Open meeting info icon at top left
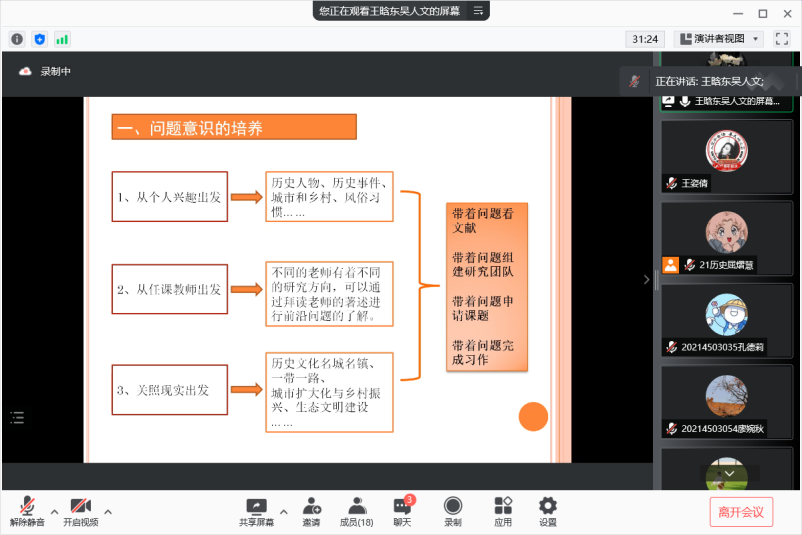The height and width of the screenshot is (535, 802). coord(17,39)
